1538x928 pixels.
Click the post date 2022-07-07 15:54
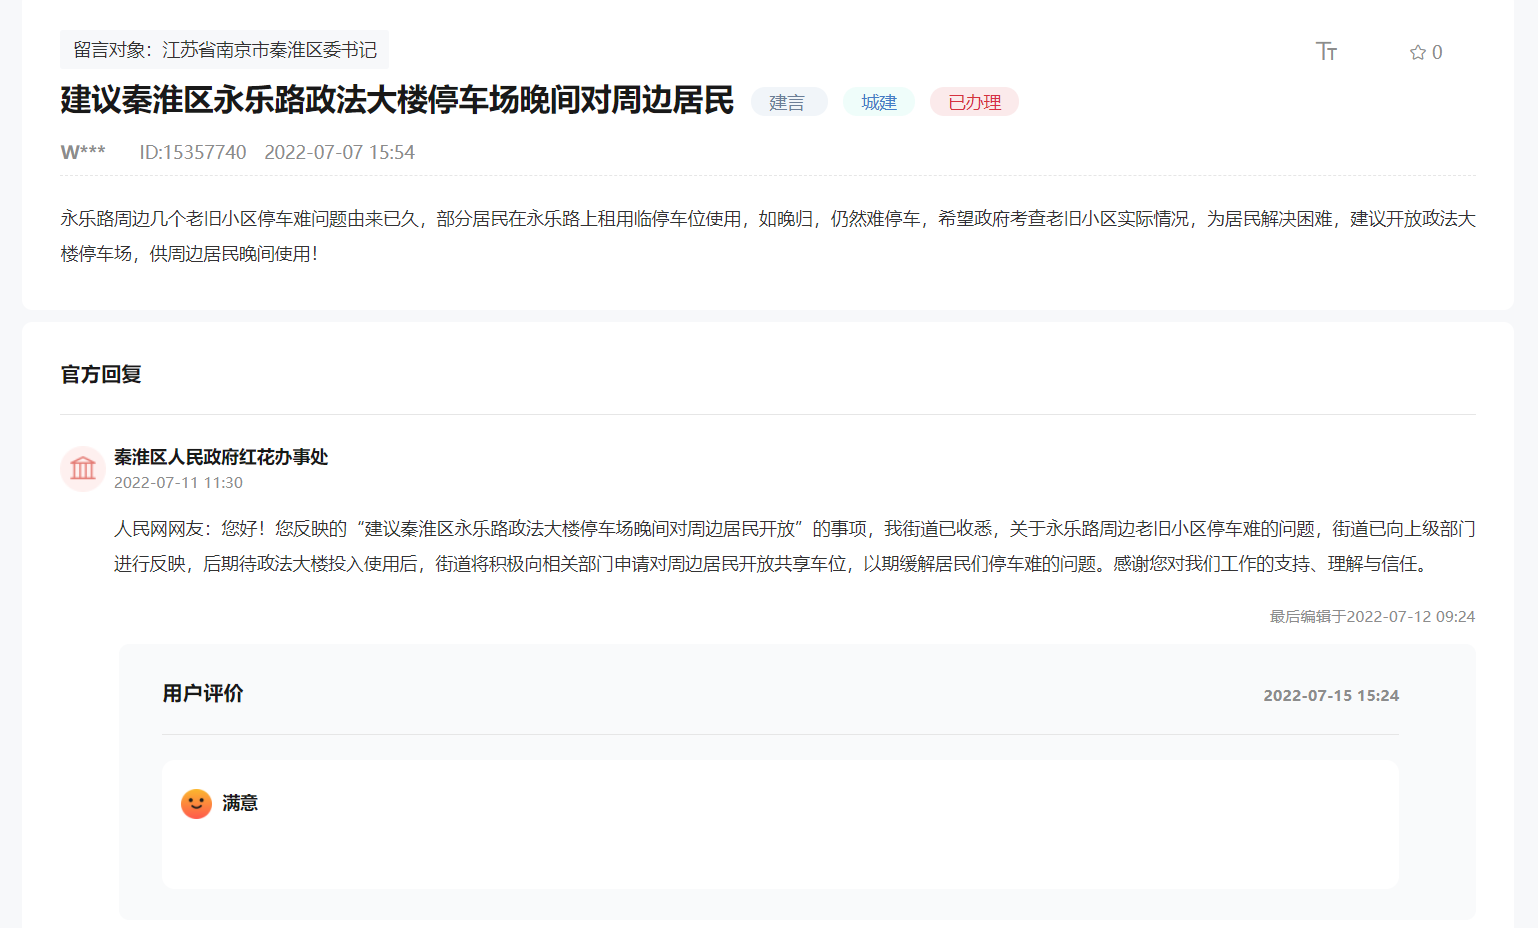[x=339, y=152]
